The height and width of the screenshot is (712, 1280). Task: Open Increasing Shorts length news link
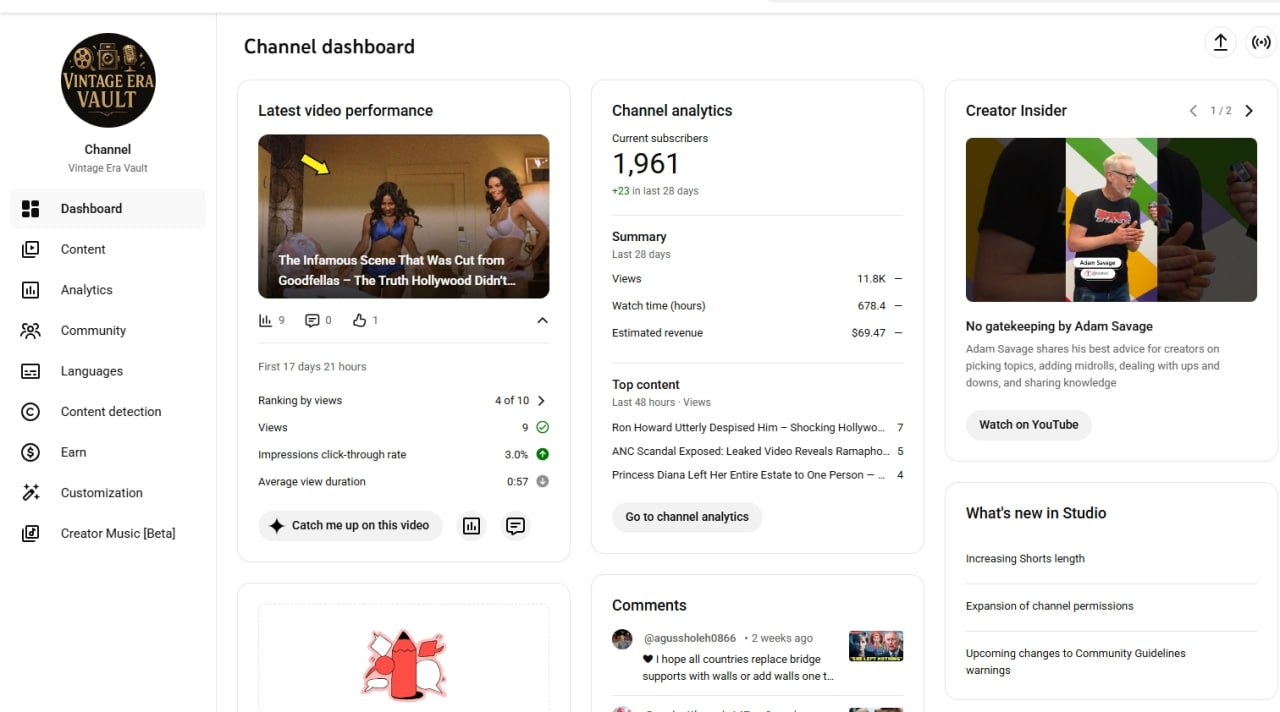[x=1025, y=559]
